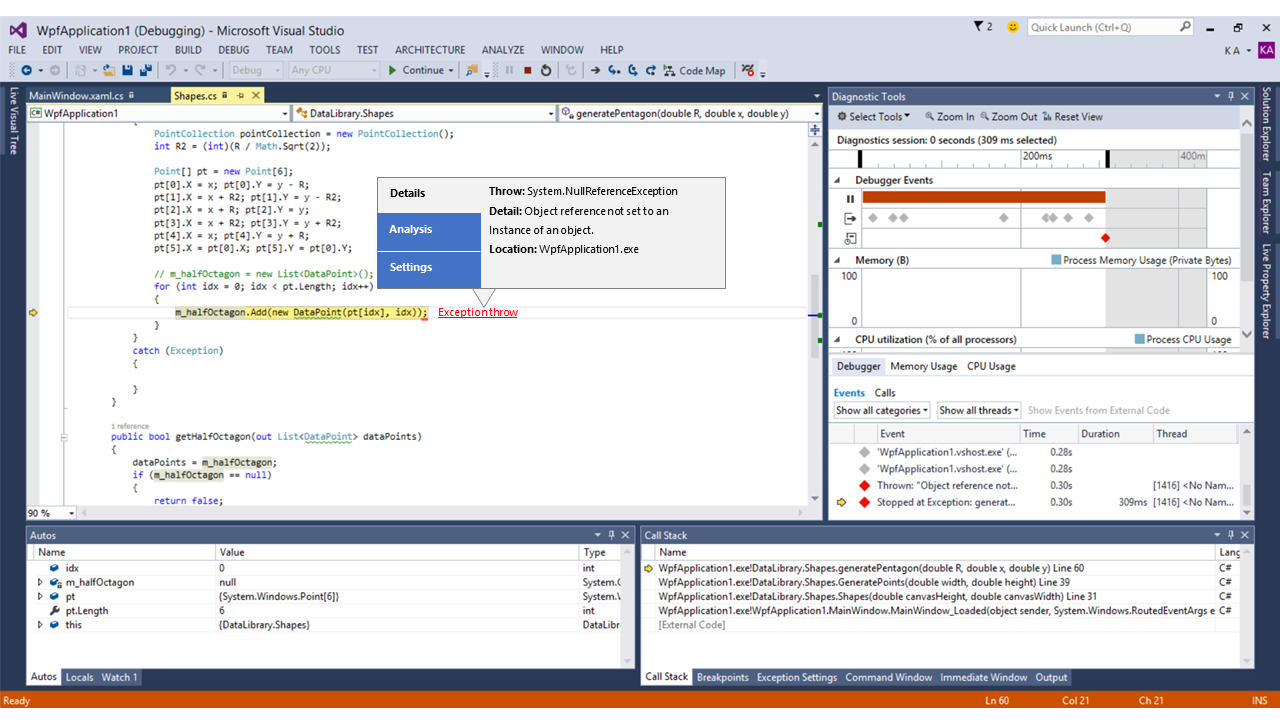Click the Break events pause track icon
This screenshot has width=1280, height=720.
coord(850,198)
